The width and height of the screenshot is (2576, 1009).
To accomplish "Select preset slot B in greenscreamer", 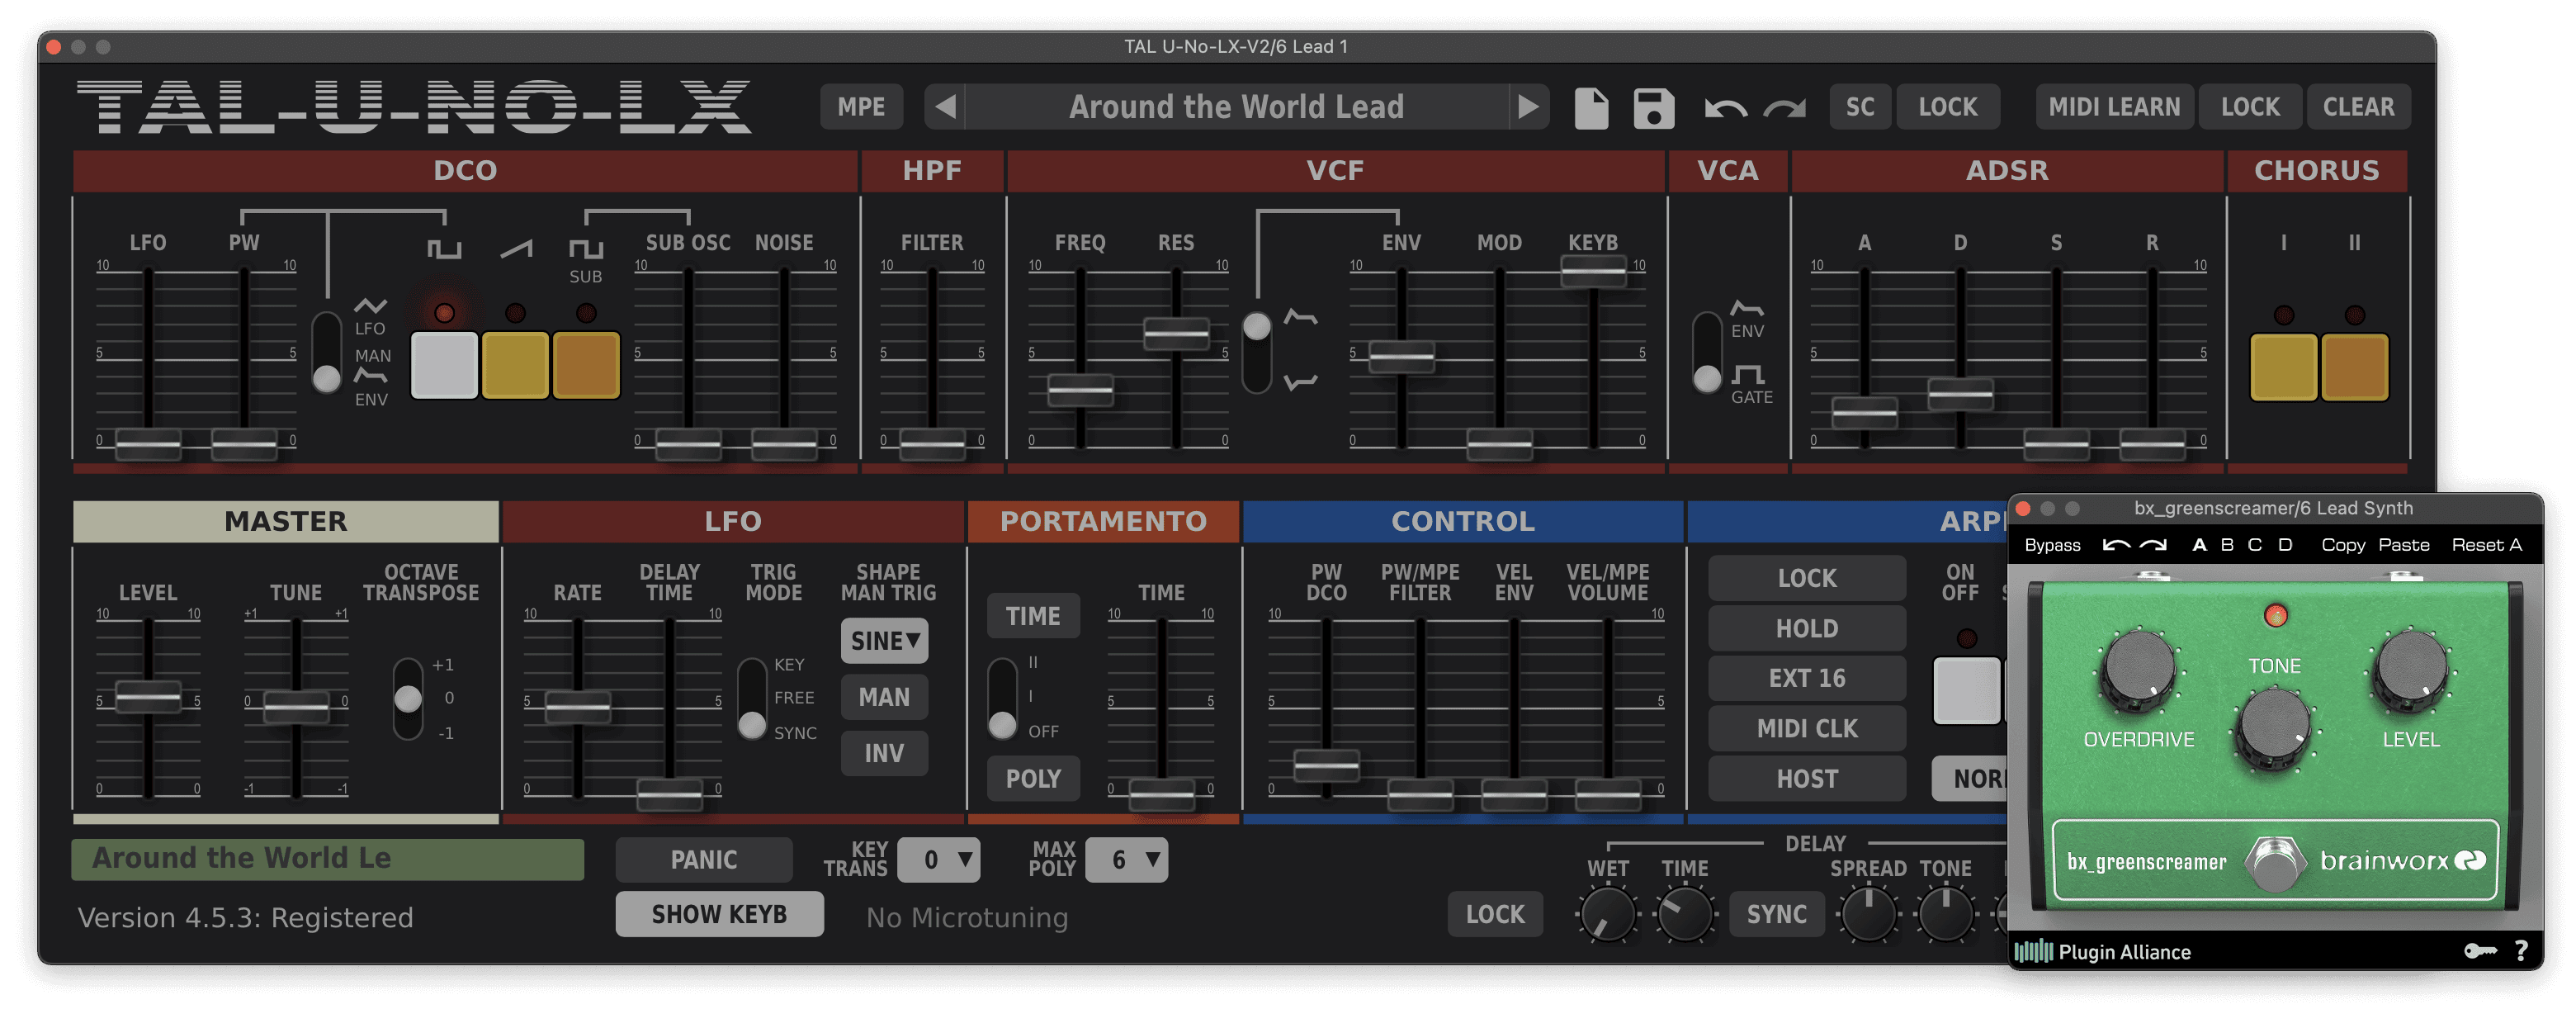I will tap(2227, 545).
